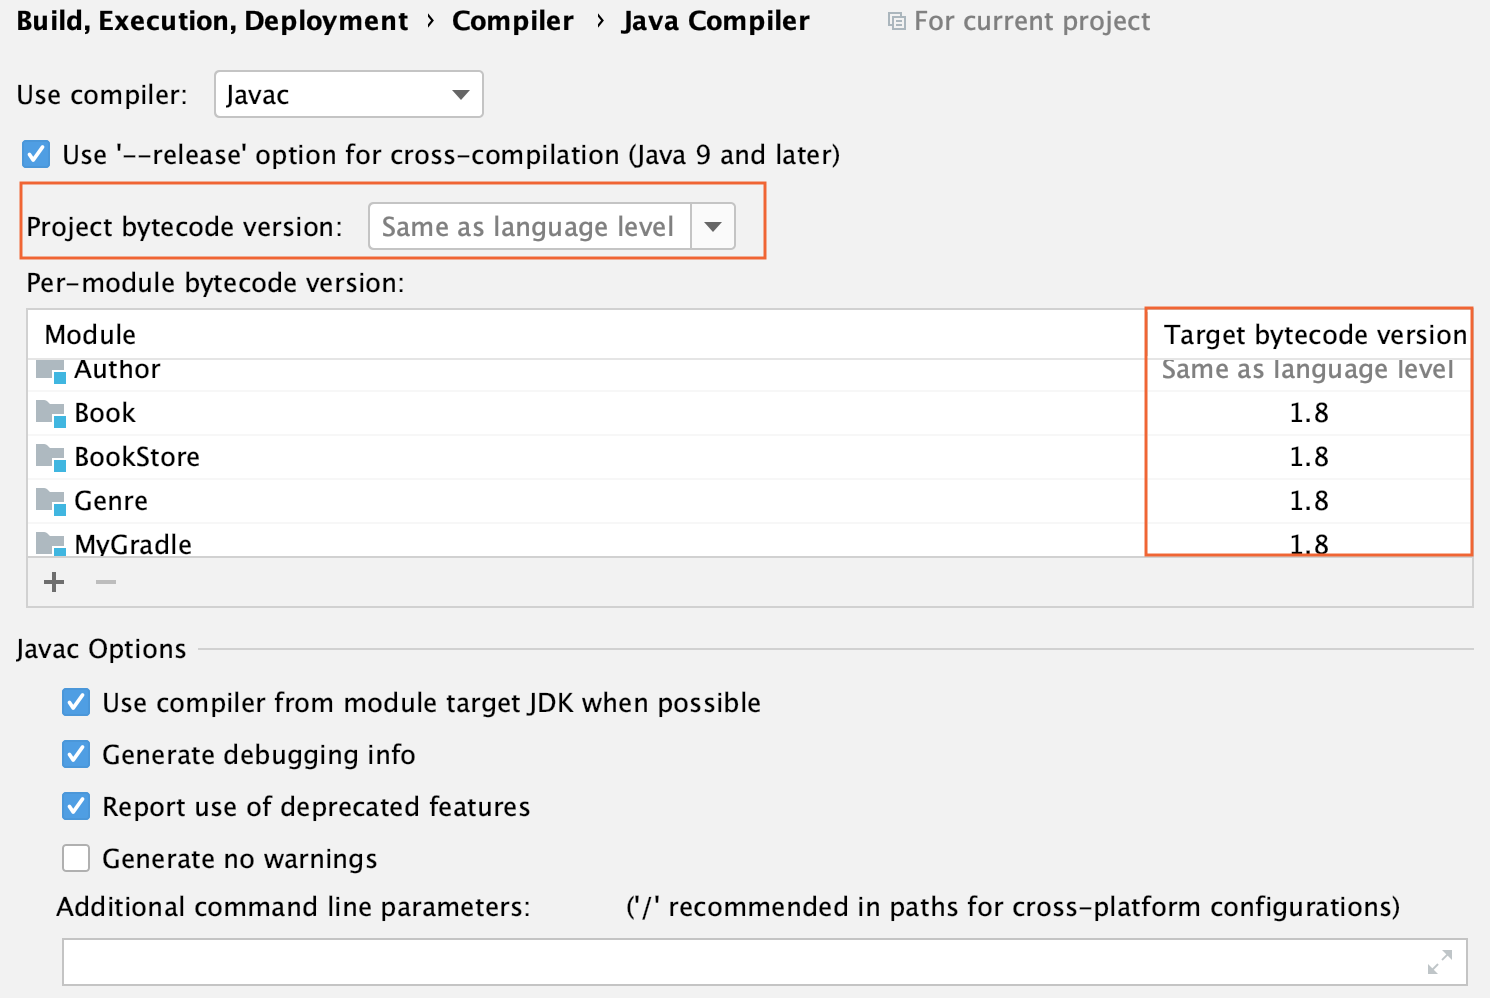Click the Genre module folder icon
The width and height of the screenshot is (1490, 998).
click(x=49, y=501)
